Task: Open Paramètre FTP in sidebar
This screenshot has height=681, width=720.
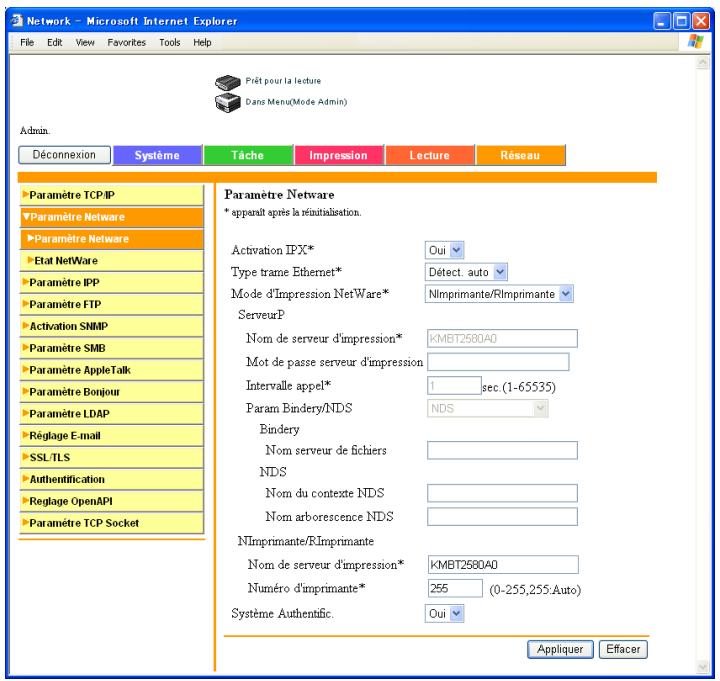Action: pos(112,304)
